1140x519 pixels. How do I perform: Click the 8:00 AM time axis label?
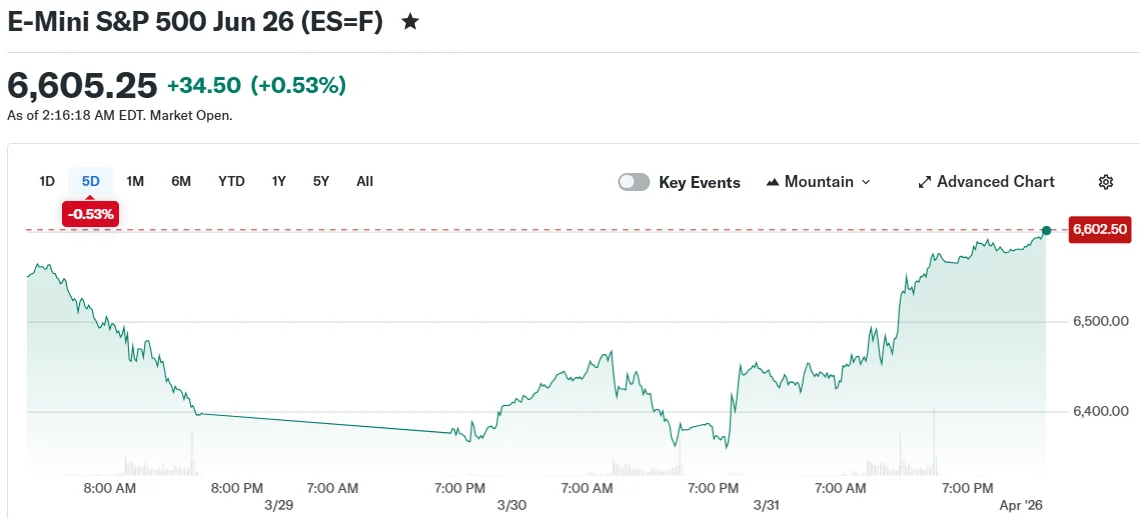tap(109, 488)
